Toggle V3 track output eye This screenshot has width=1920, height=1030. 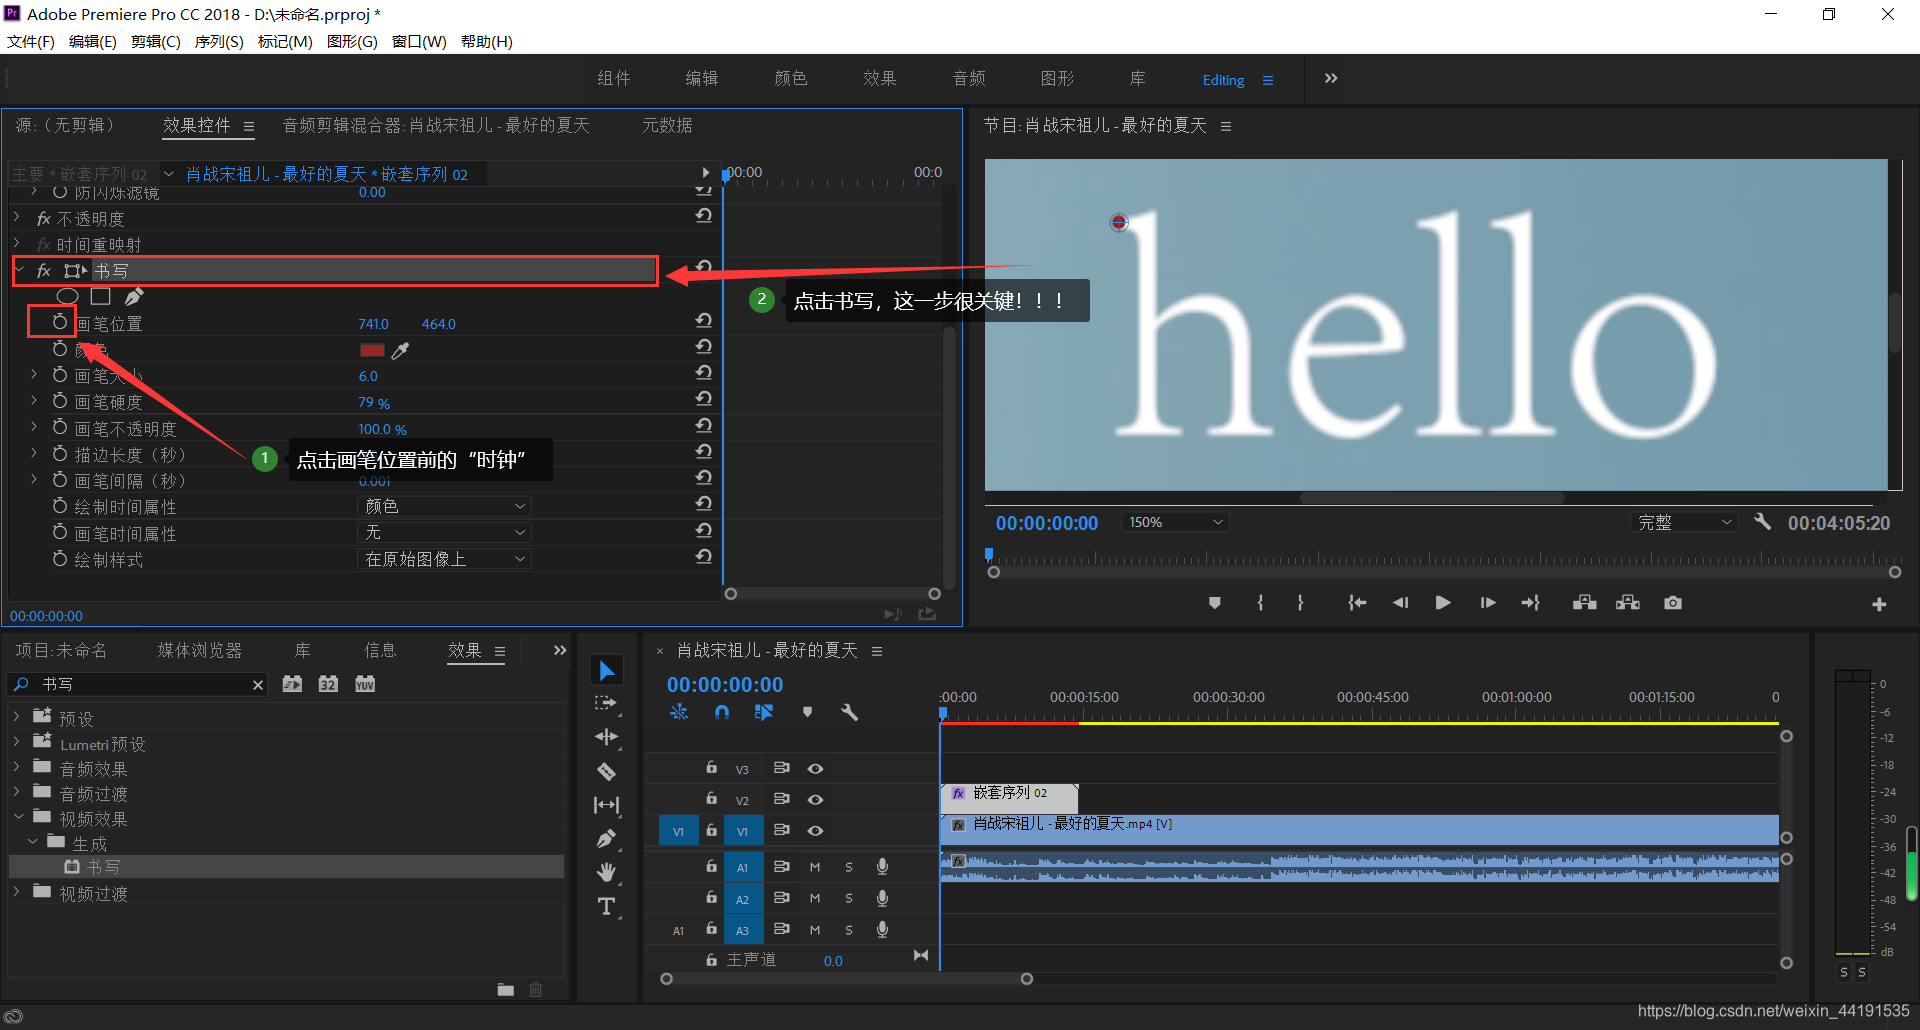(816, 769)
